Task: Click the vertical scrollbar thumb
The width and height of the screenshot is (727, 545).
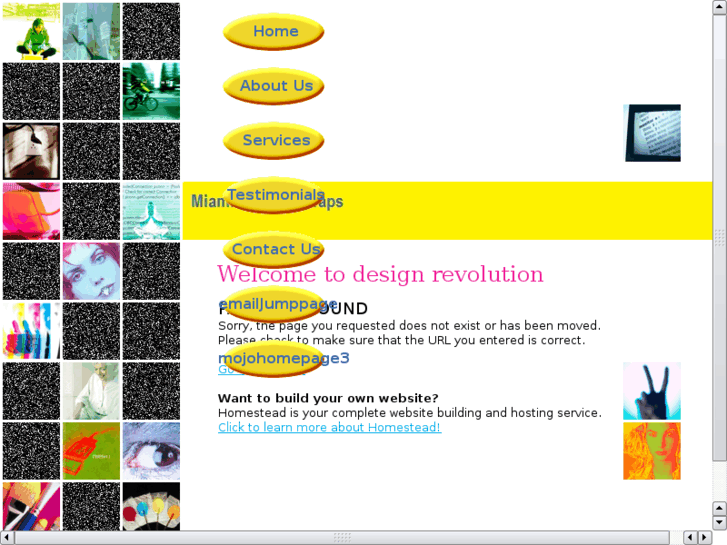Action: click(x=719, y=237)
